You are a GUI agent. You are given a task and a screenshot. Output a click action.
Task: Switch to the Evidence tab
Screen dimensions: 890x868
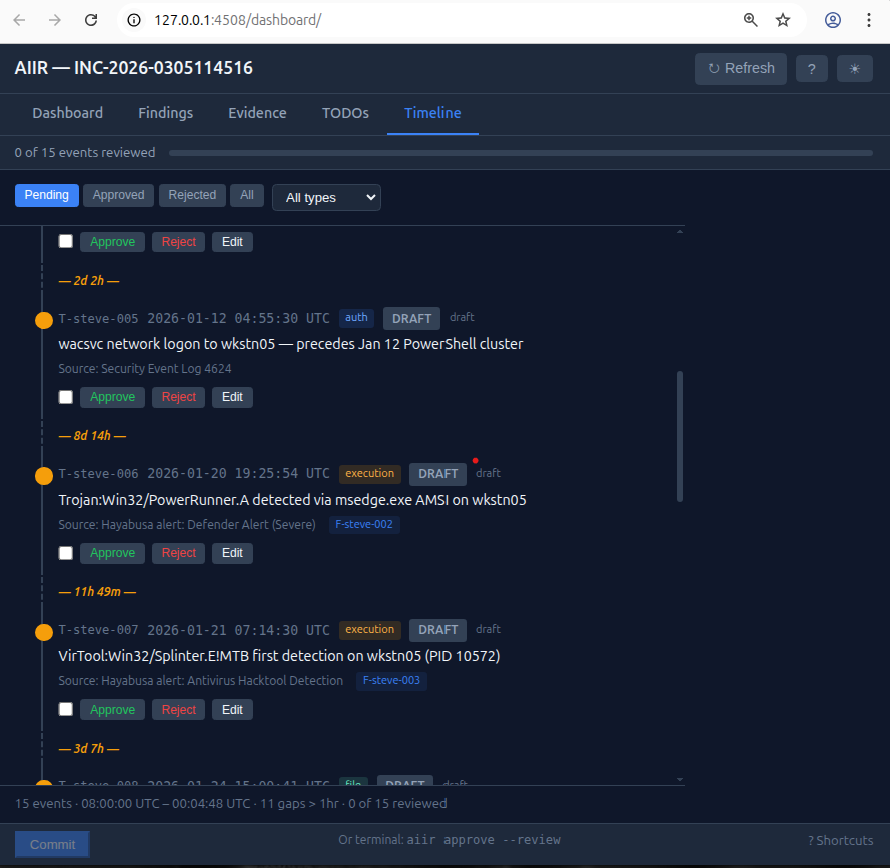(257, 113)
